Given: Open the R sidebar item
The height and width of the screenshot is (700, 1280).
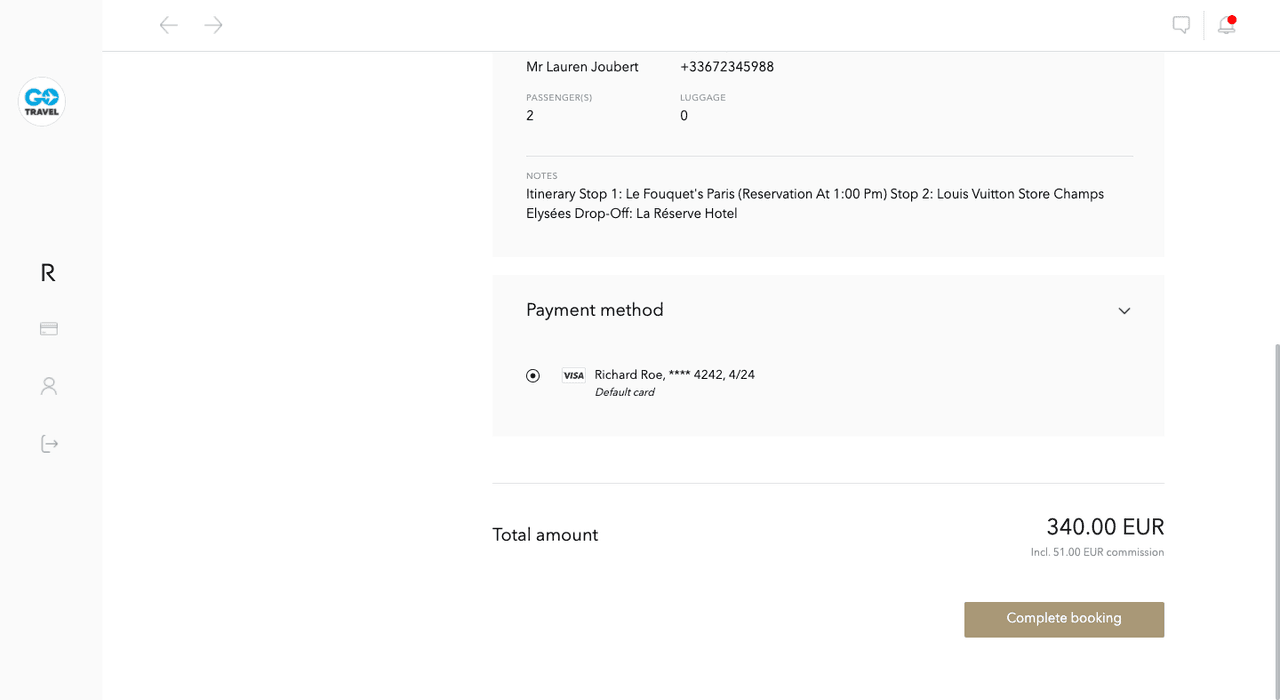Looking at the screenshot, I should [48, 273].
